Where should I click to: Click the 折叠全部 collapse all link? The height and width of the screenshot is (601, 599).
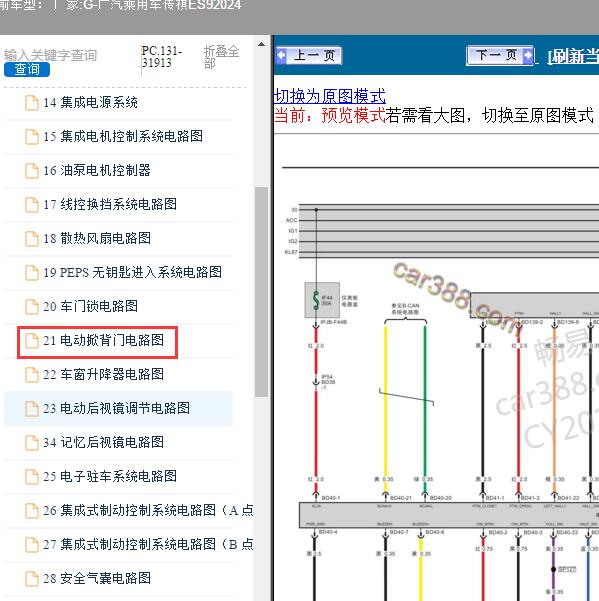click(x=221, y=57)
